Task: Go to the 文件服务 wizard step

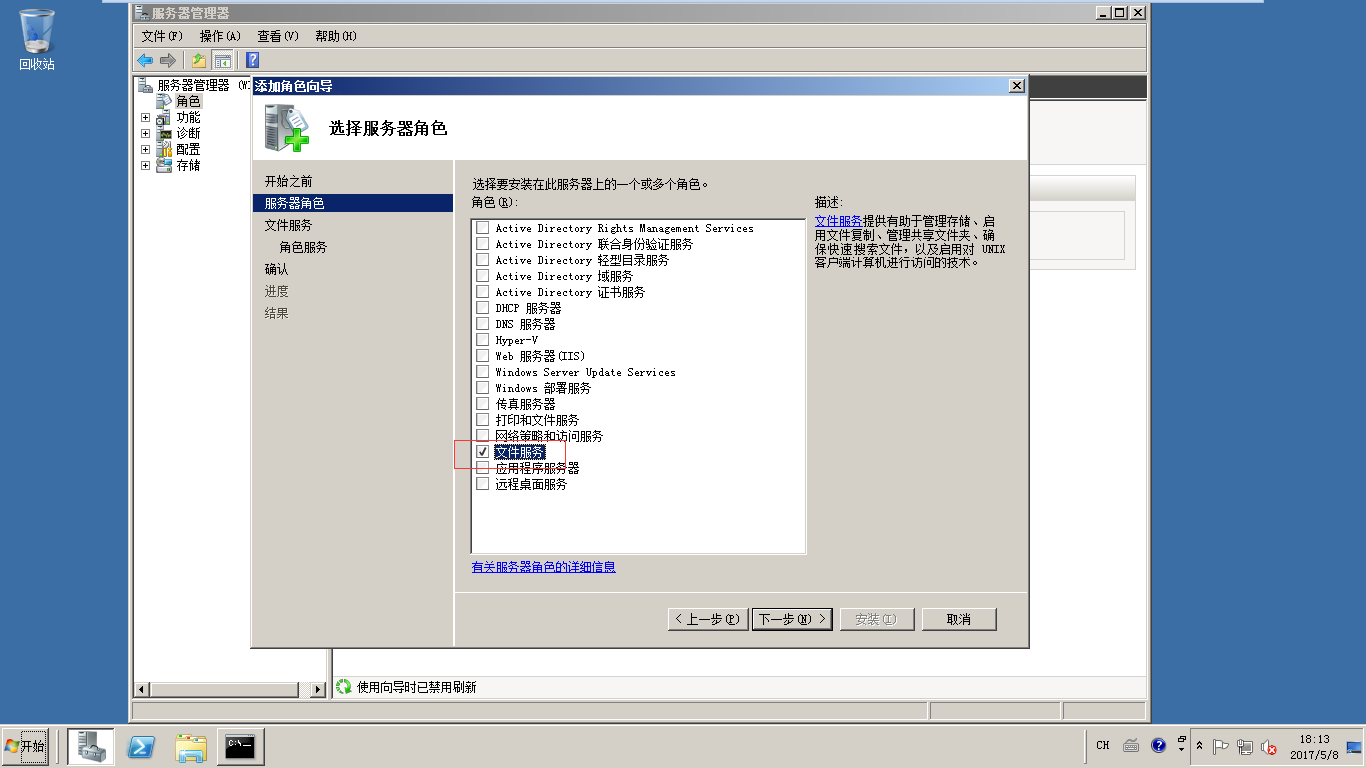Action: coord(288,225)
